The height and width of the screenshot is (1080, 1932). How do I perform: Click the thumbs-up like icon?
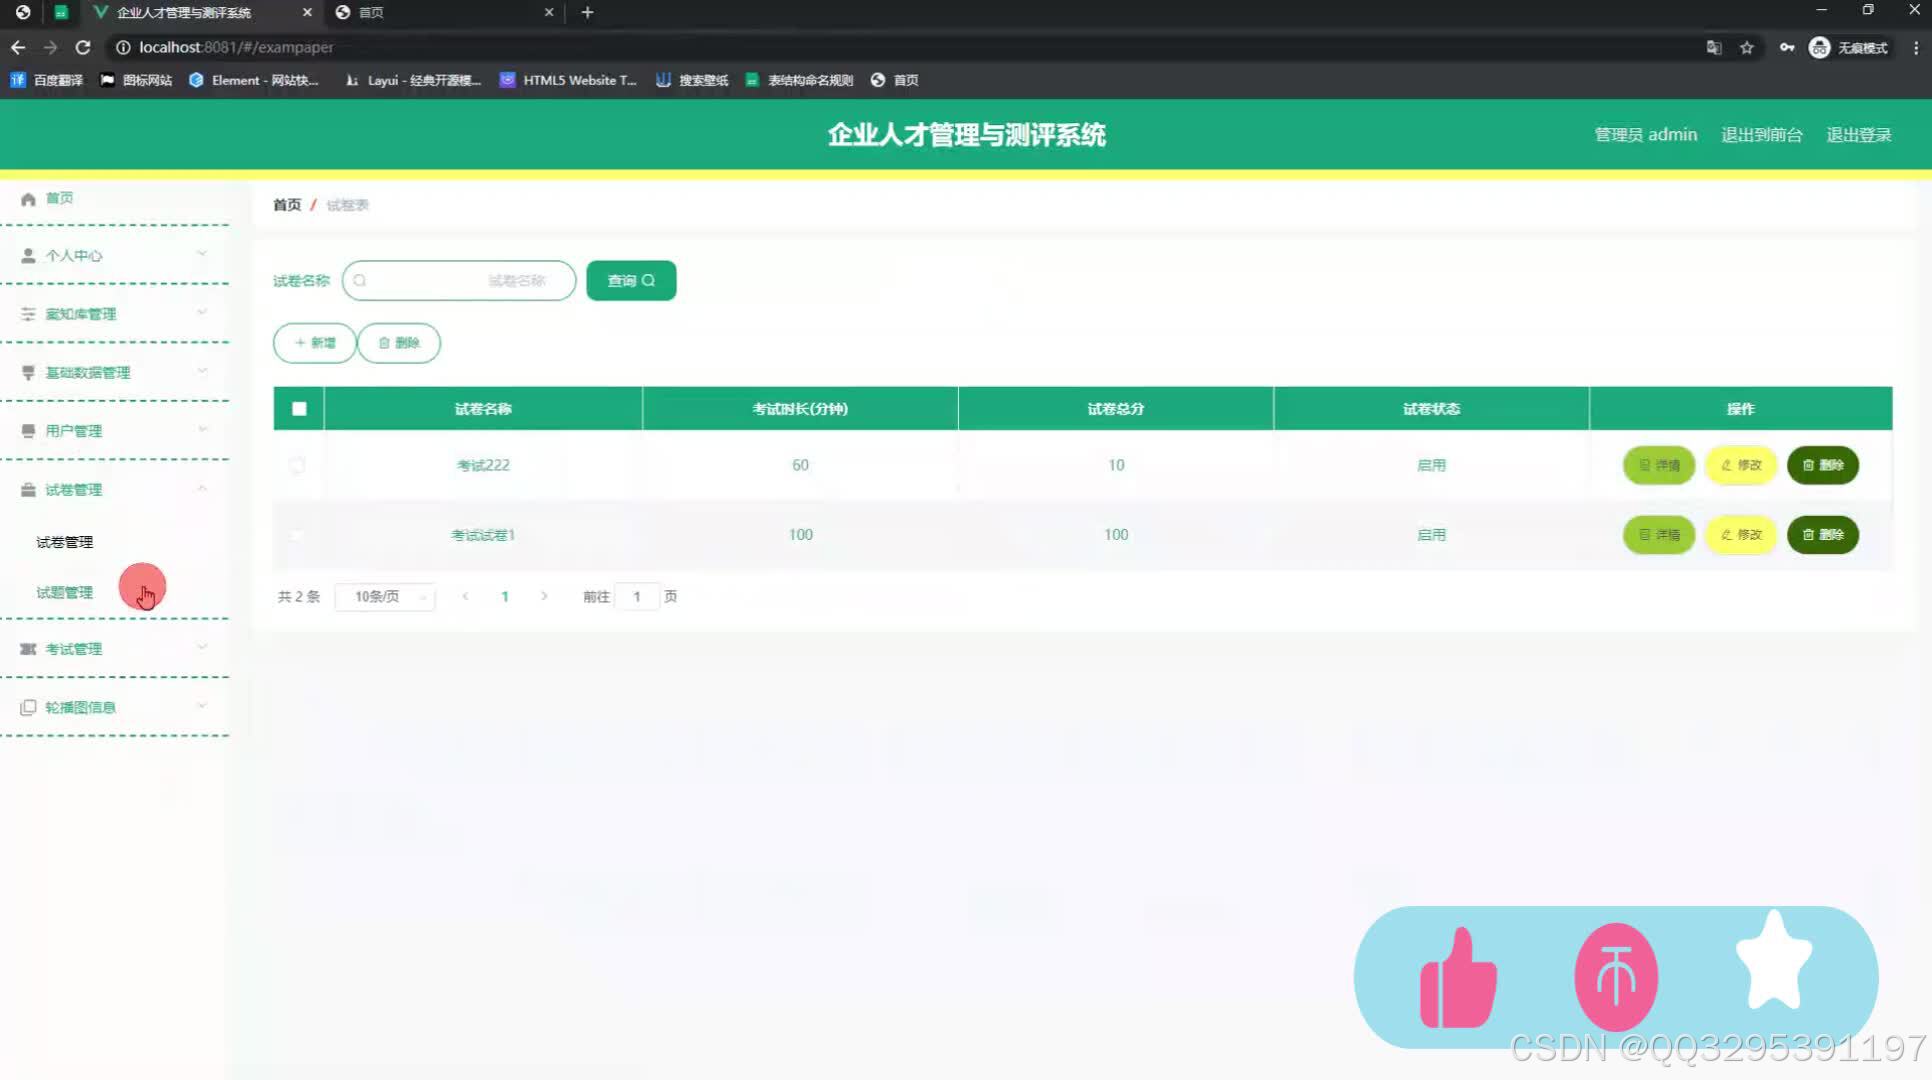pos(1458,977)
